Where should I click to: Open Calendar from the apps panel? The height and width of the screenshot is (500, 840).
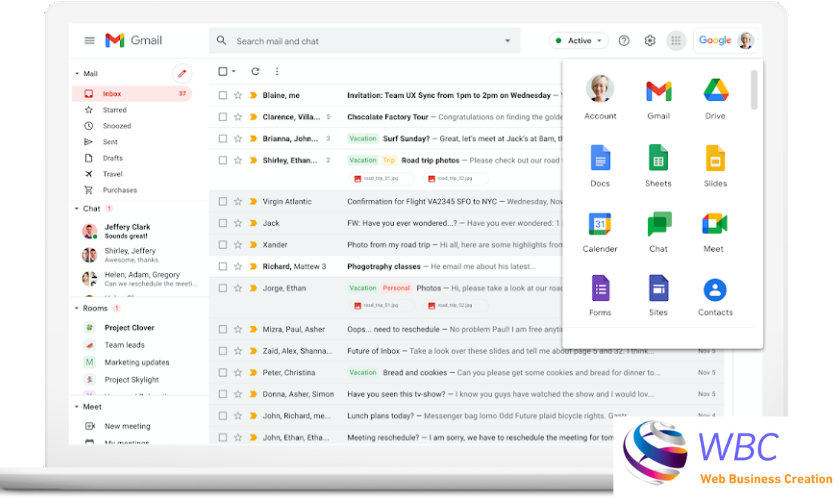[x=599, y=233]
